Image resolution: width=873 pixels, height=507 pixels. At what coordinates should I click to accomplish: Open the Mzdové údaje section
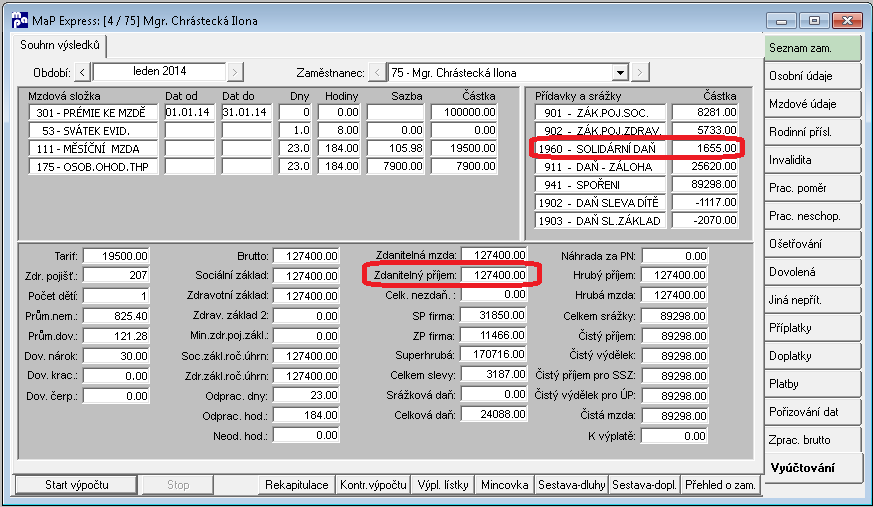pyautogui.click(x=812, y=104)
